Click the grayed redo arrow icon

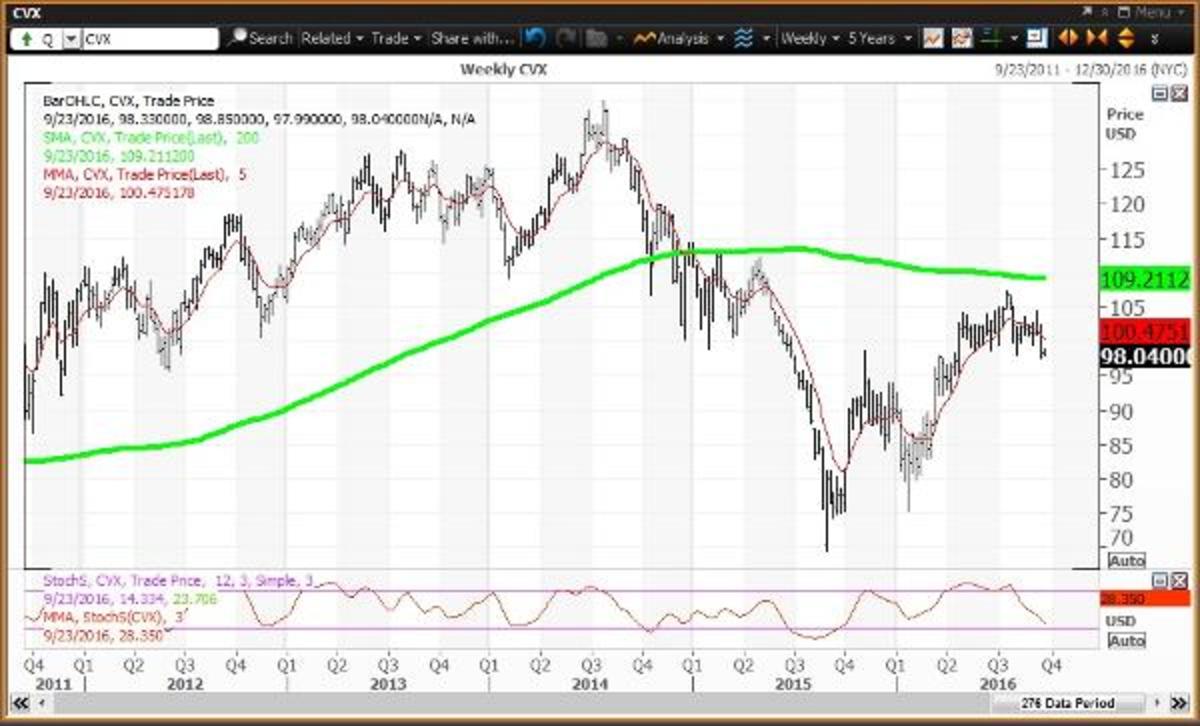coord(566,39)
